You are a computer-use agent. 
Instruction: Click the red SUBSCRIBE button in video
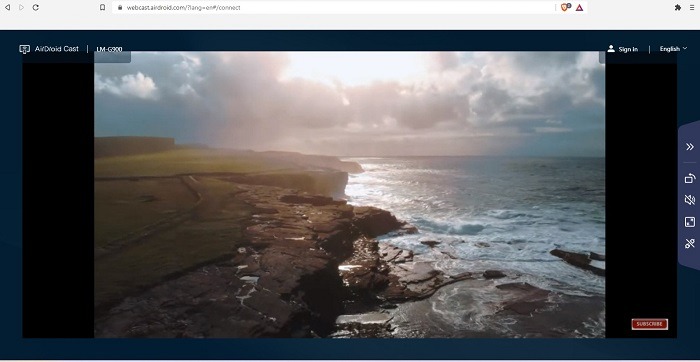point(650,324)
